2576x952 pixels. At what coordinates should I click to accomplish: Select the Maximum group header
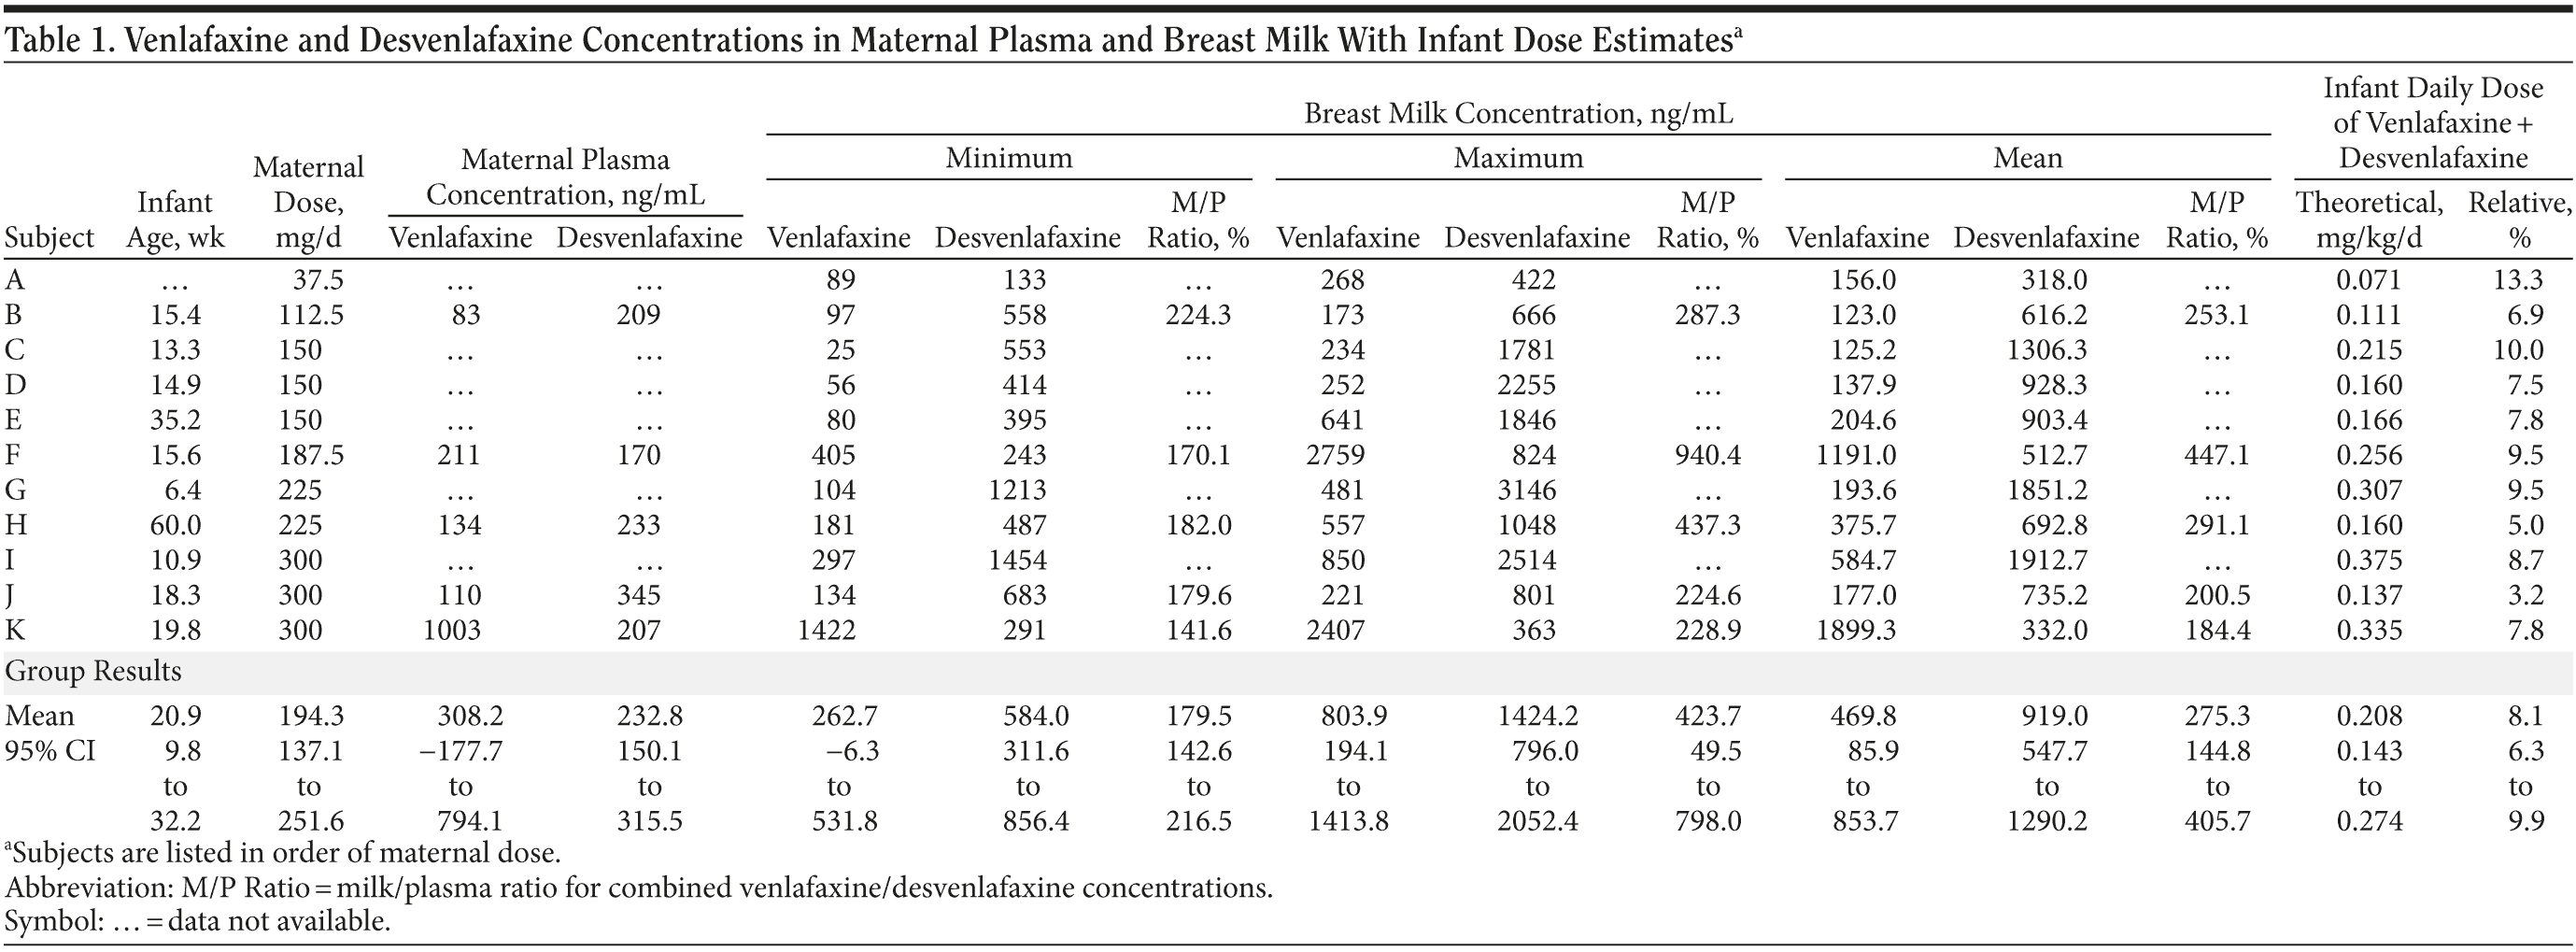tap(1517, 158)
